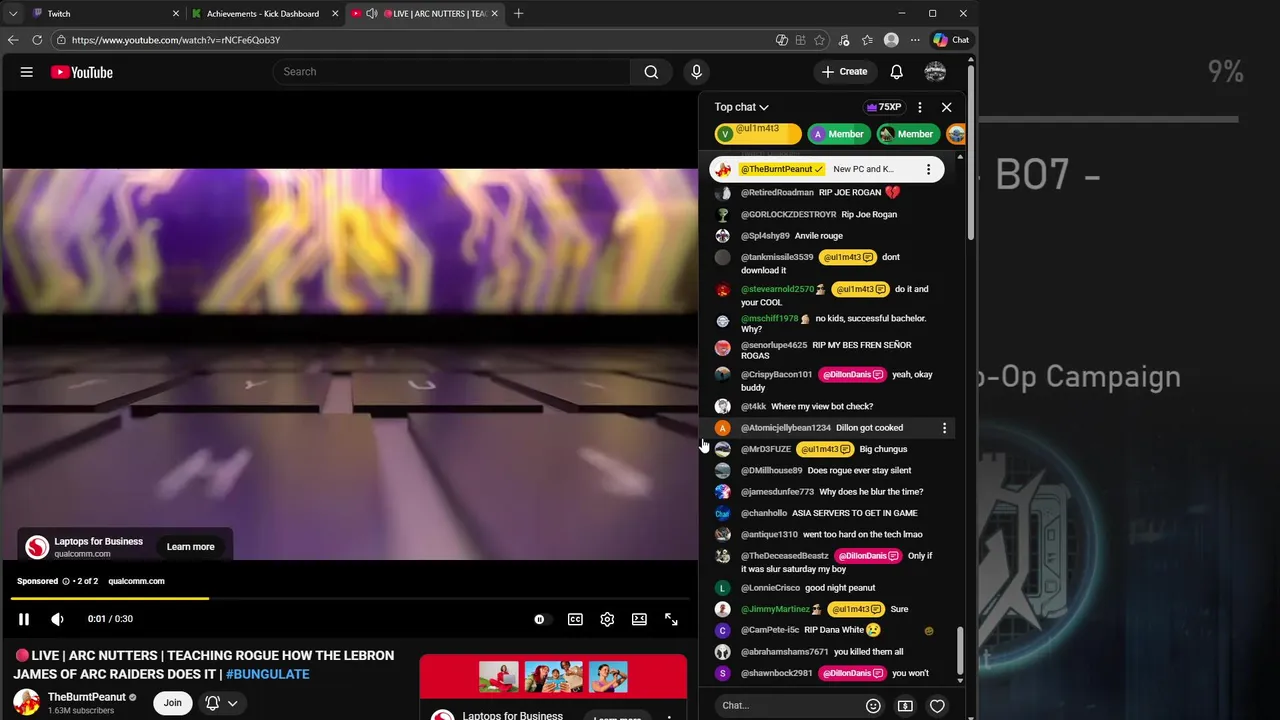Viewport: 1280px width, 720px height.
Task: Mute the video player volume
Action: [x=58, y=619]
